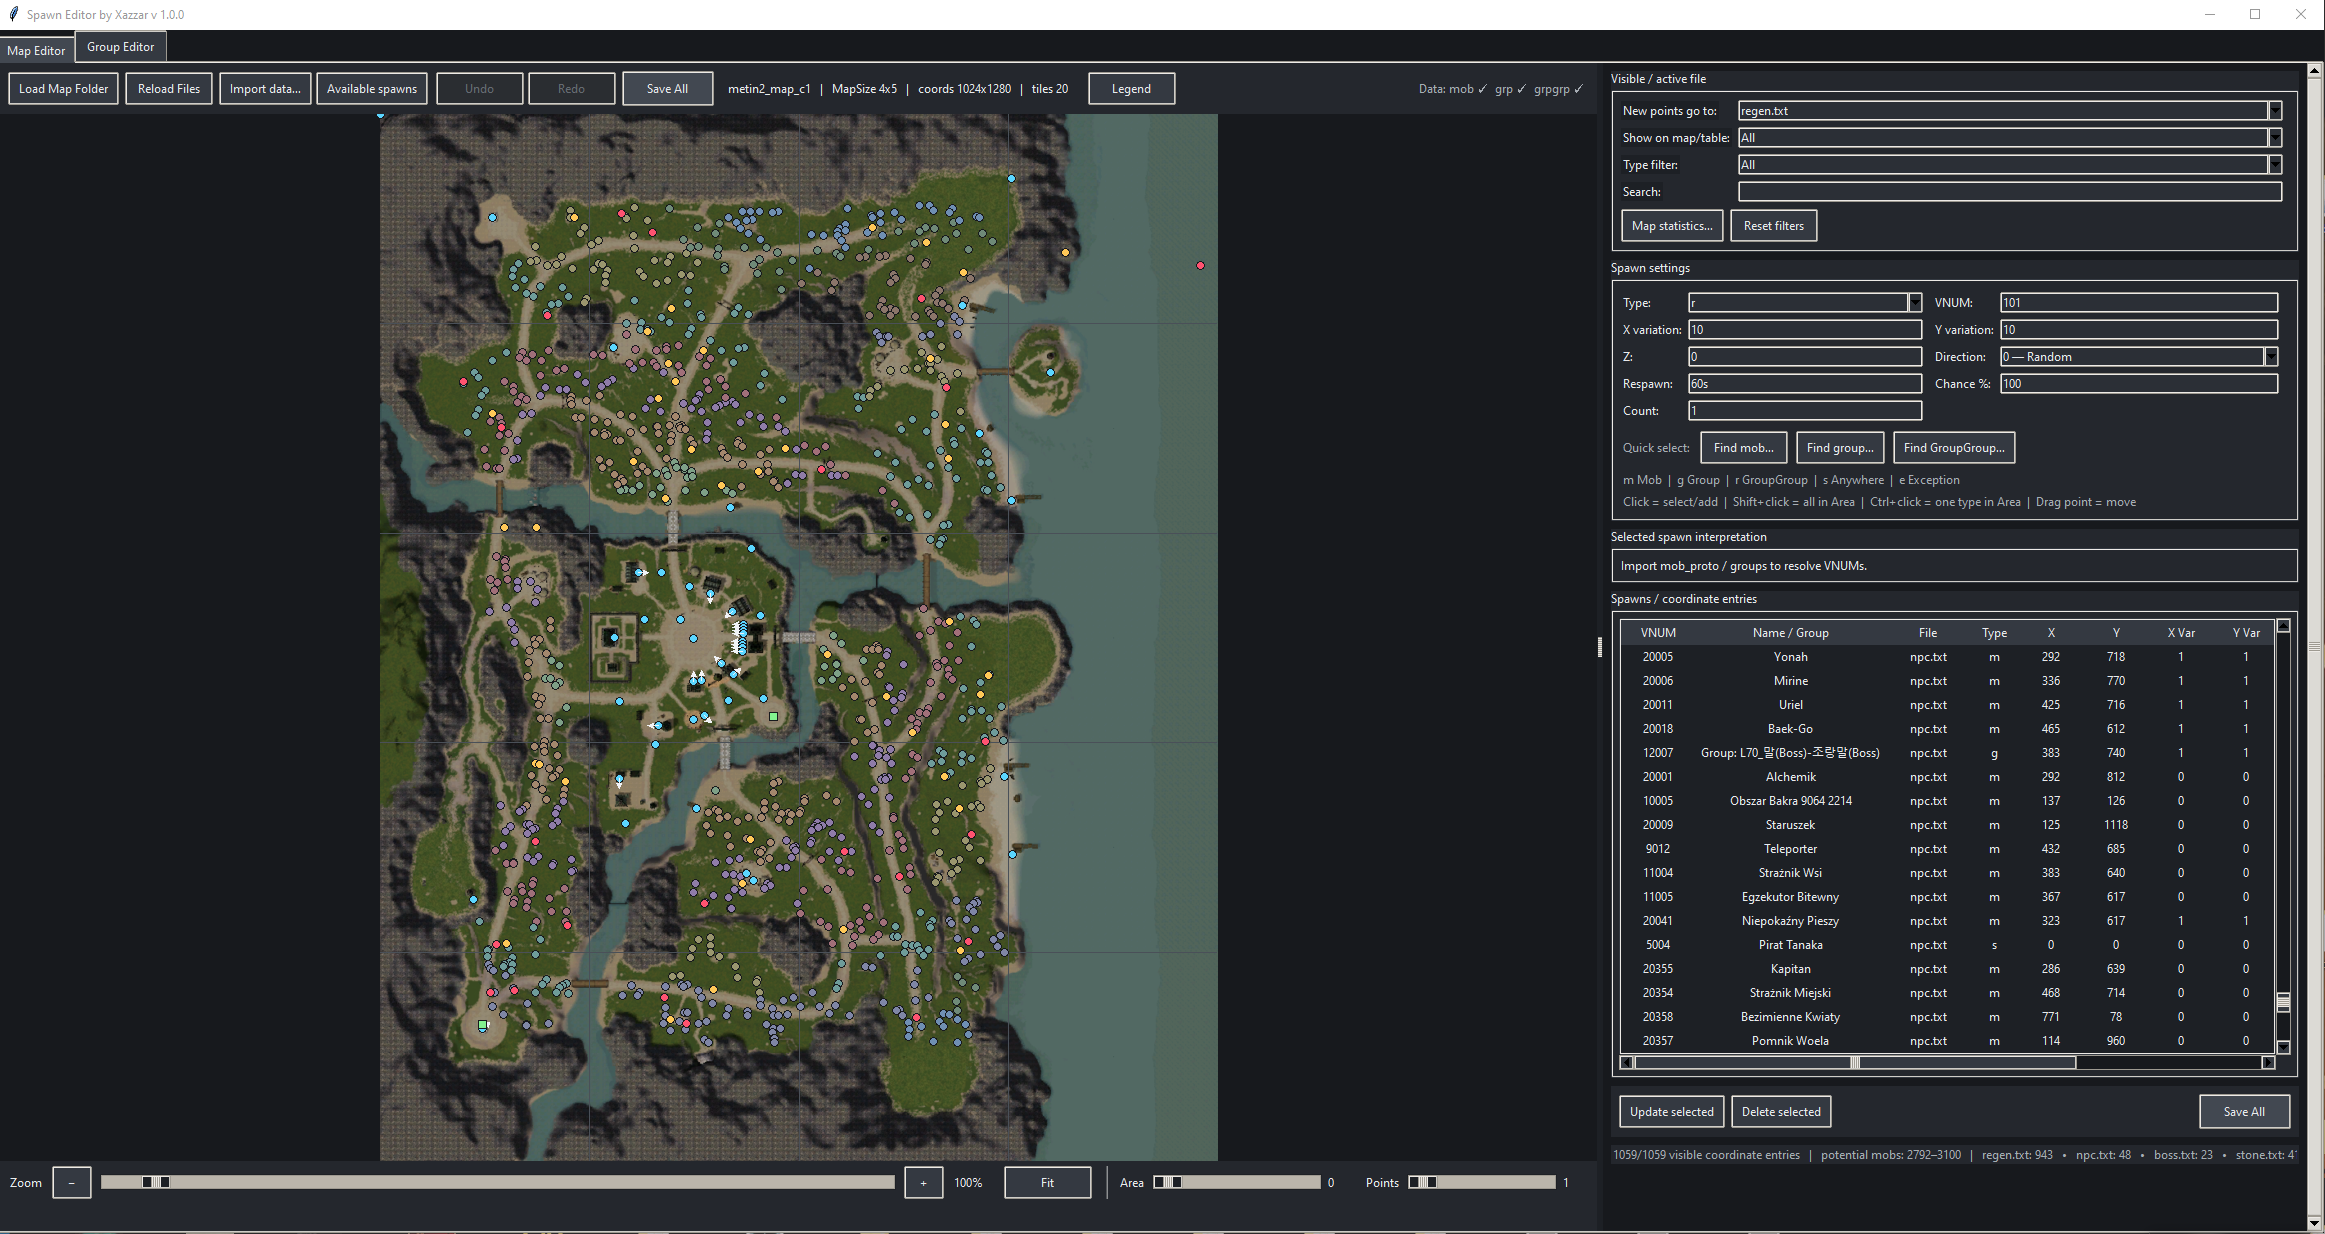
Task: Show the Available spawns list
Action: [372, 89]
